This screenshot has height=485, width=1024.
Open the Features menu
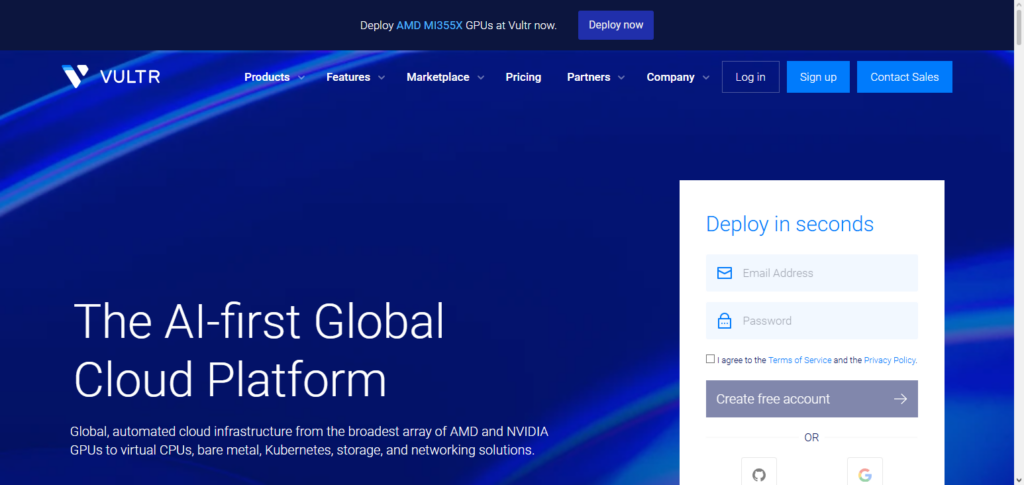348,77
